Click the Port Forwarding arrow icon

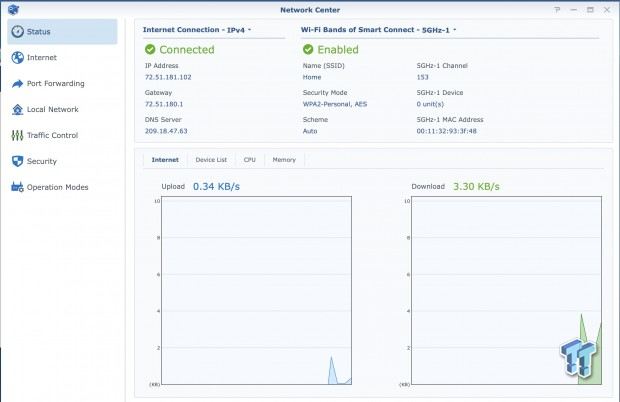pos(17,84)
